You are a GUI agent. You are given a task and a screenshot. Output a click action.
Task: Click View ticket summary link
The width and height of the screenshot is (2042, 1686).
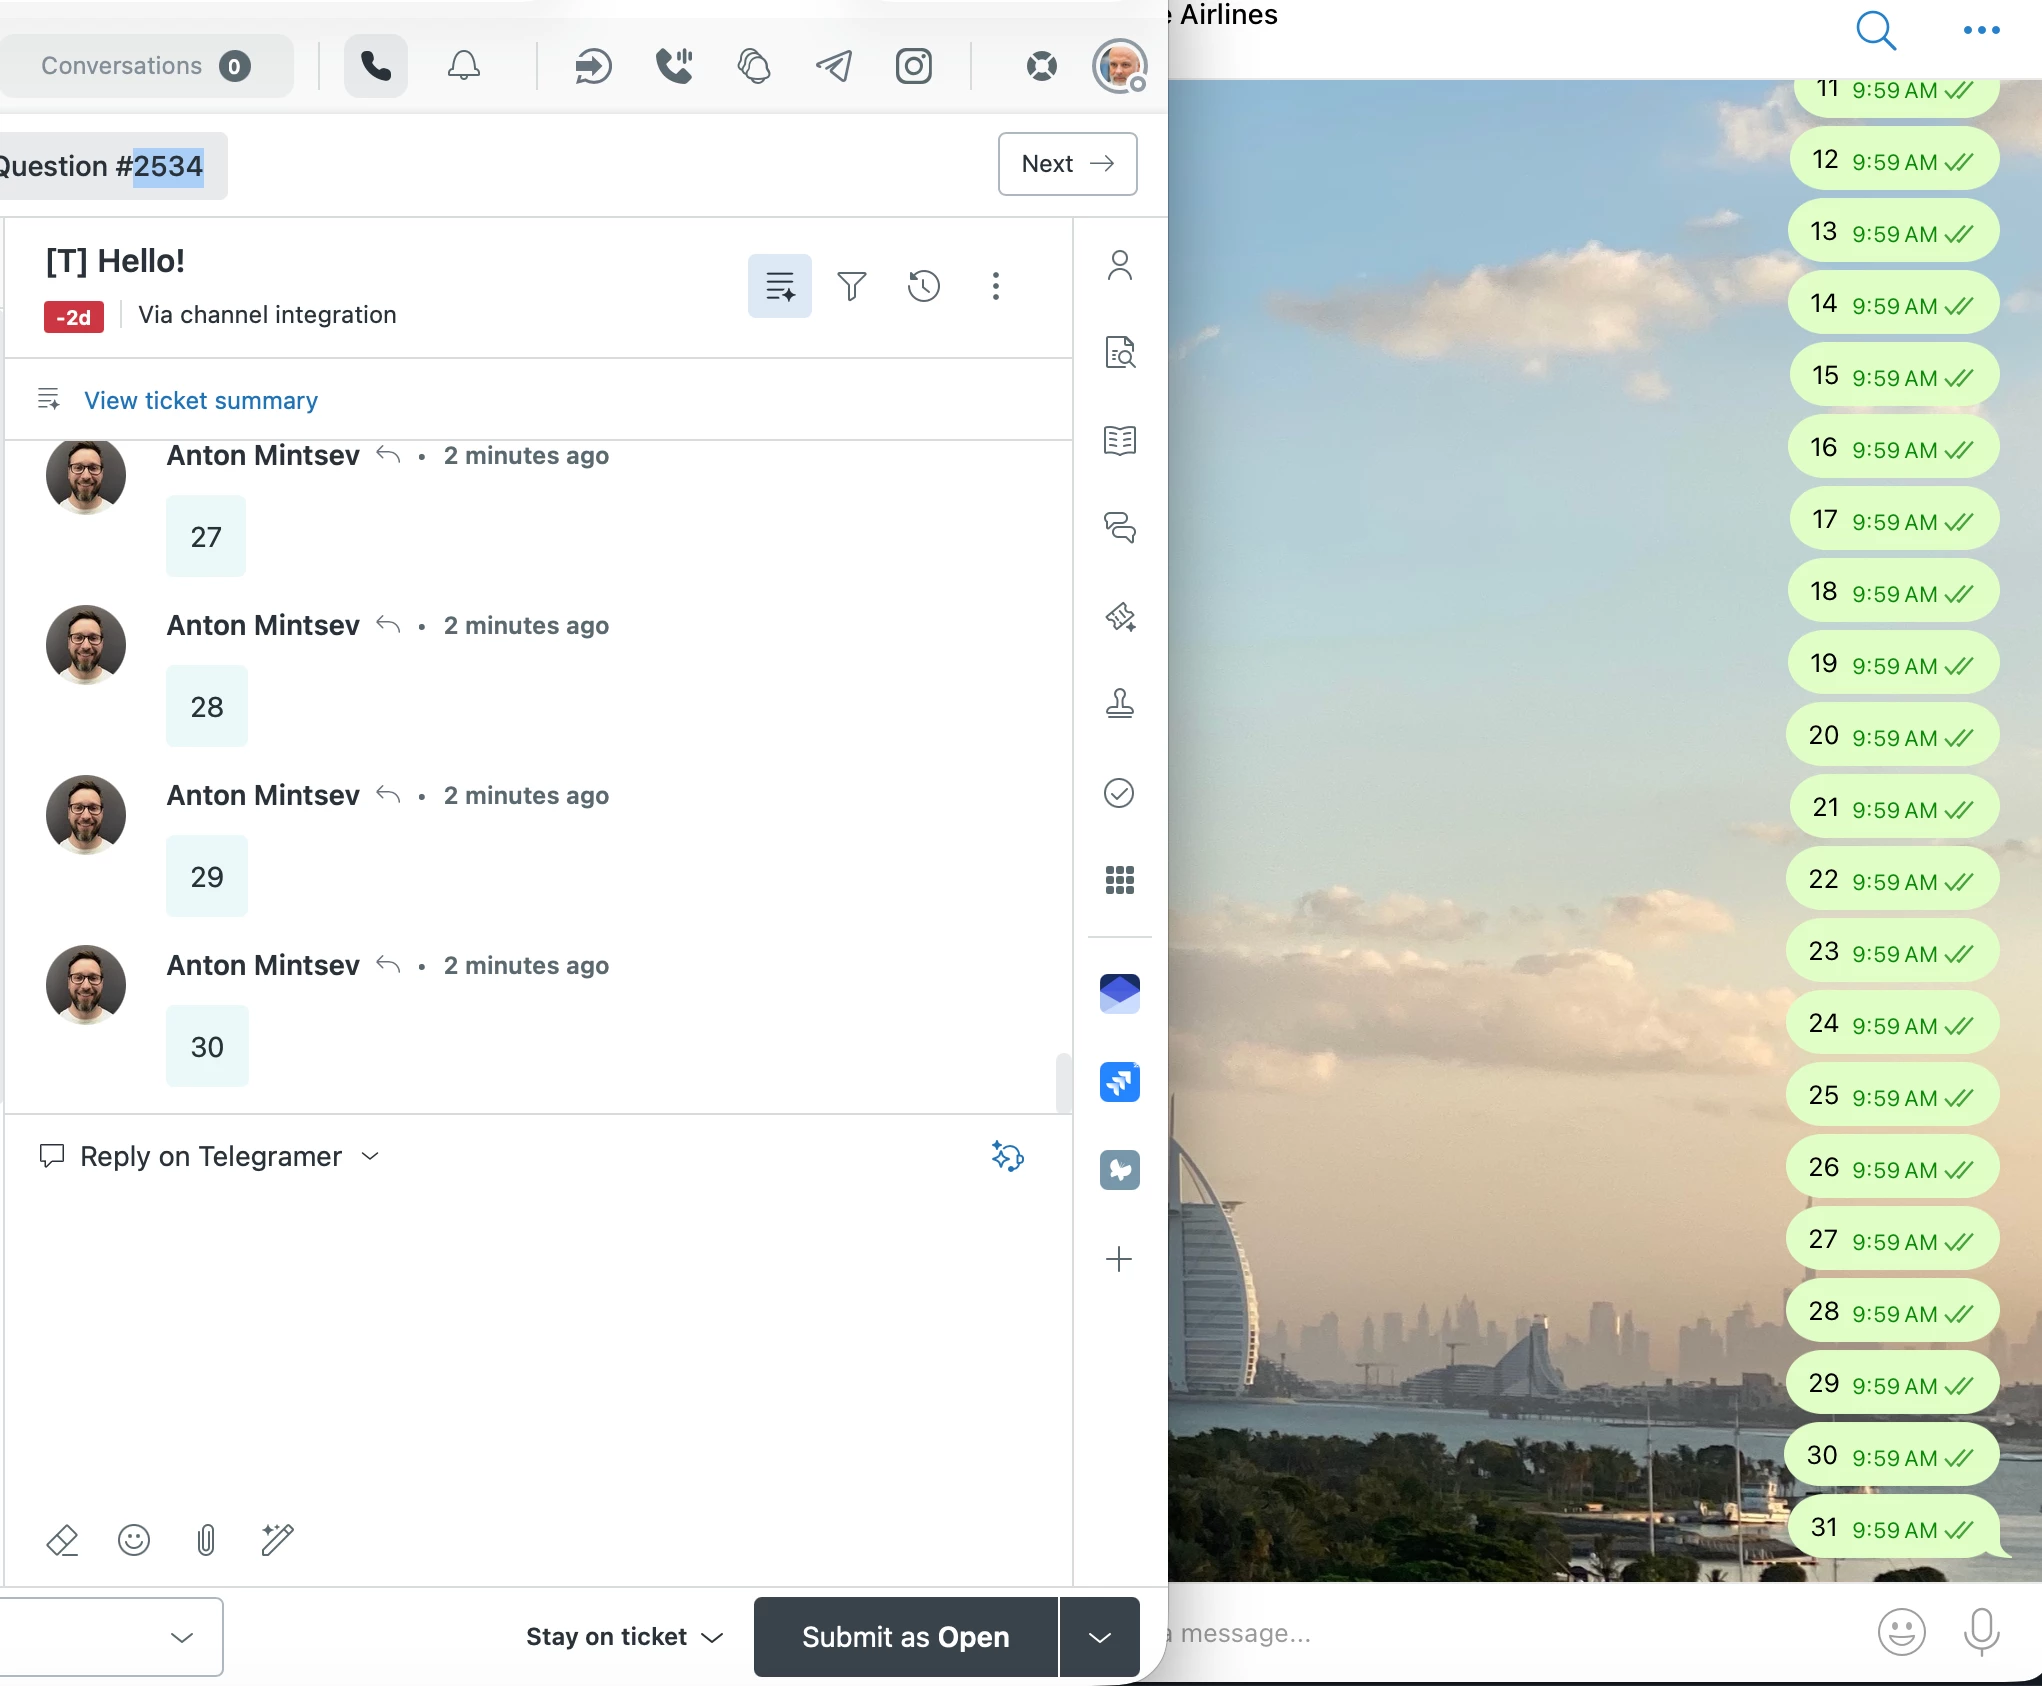pos(200,400)
